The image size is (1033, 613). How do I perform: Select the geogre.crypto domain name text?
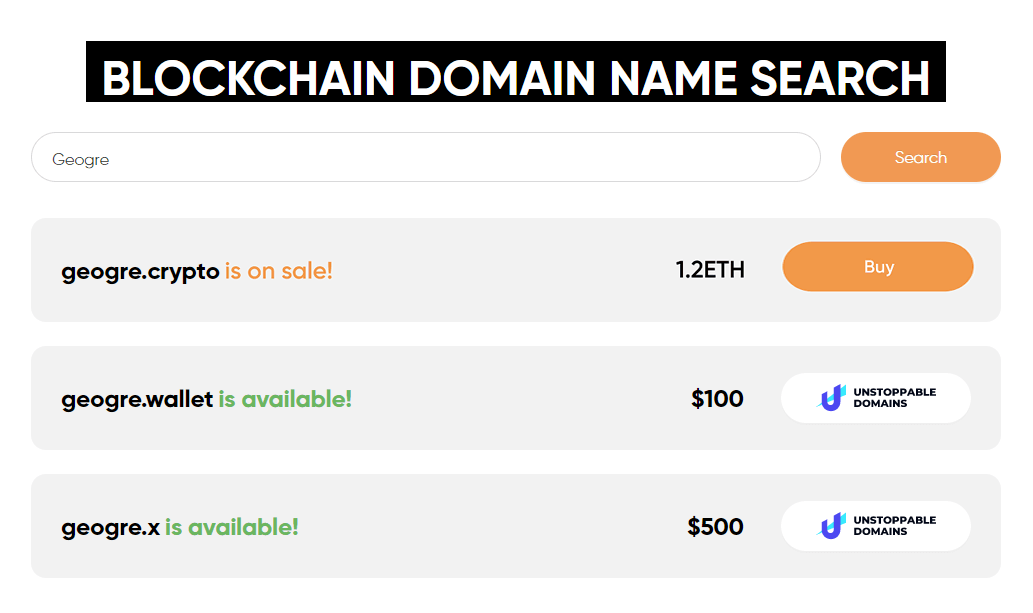[140, 272]
